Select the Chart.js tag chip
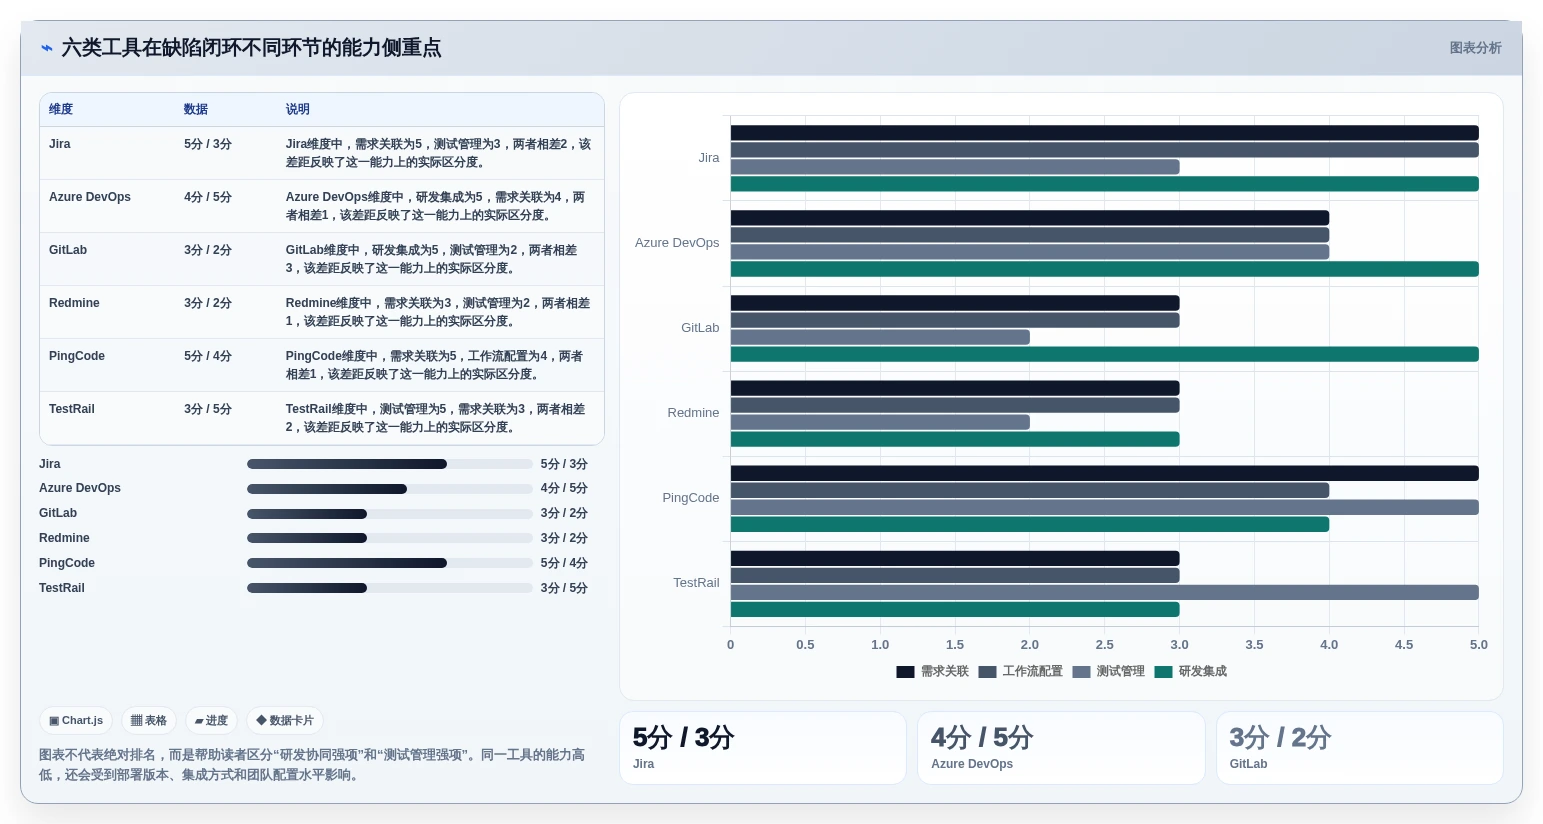This screenshot has height=824, width=1543. coord(76,720)
